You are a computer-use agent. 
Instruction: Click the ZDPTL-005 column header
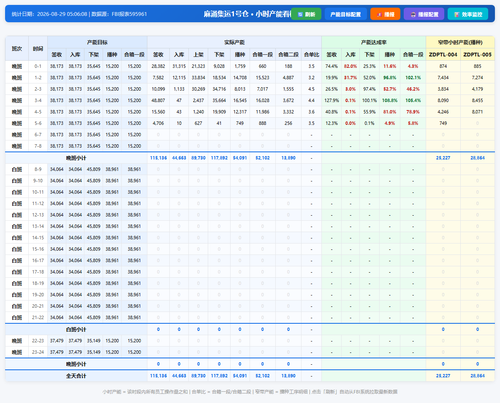pos(477,54)
